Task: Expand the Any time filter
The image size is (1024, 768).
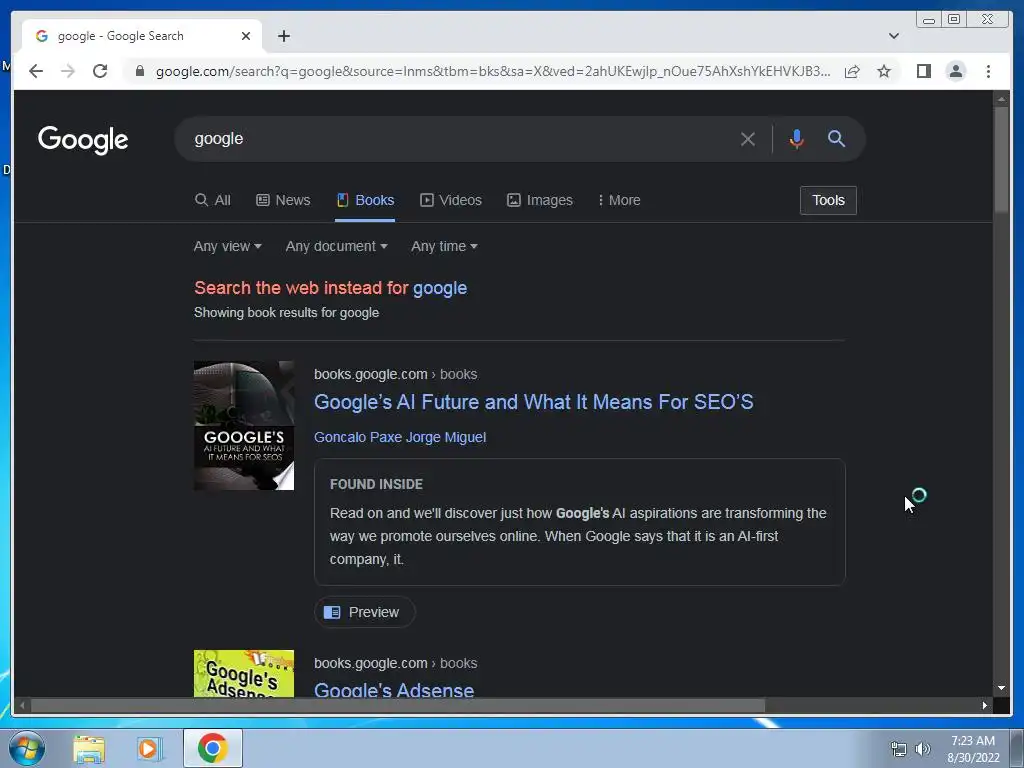Action: pyautogui.click(x=444, y=246)
